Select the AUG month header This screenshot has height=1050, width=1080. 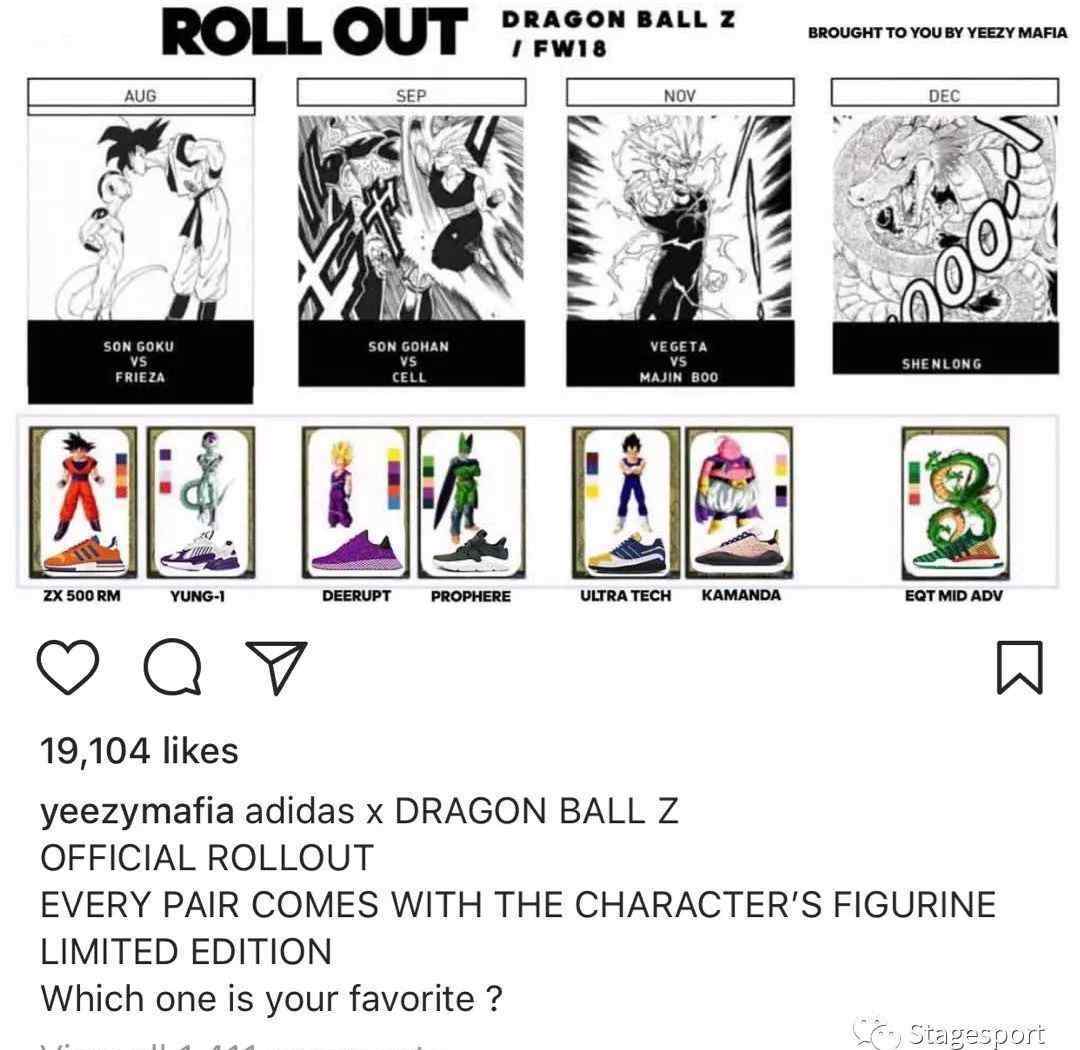(141, 94)
